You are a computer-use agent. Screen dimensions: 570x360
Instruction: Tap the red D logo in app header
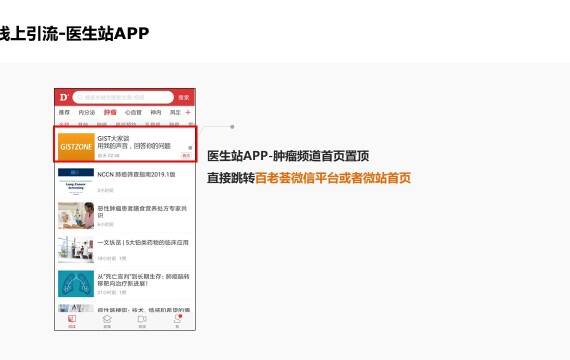tap(64, 97)
